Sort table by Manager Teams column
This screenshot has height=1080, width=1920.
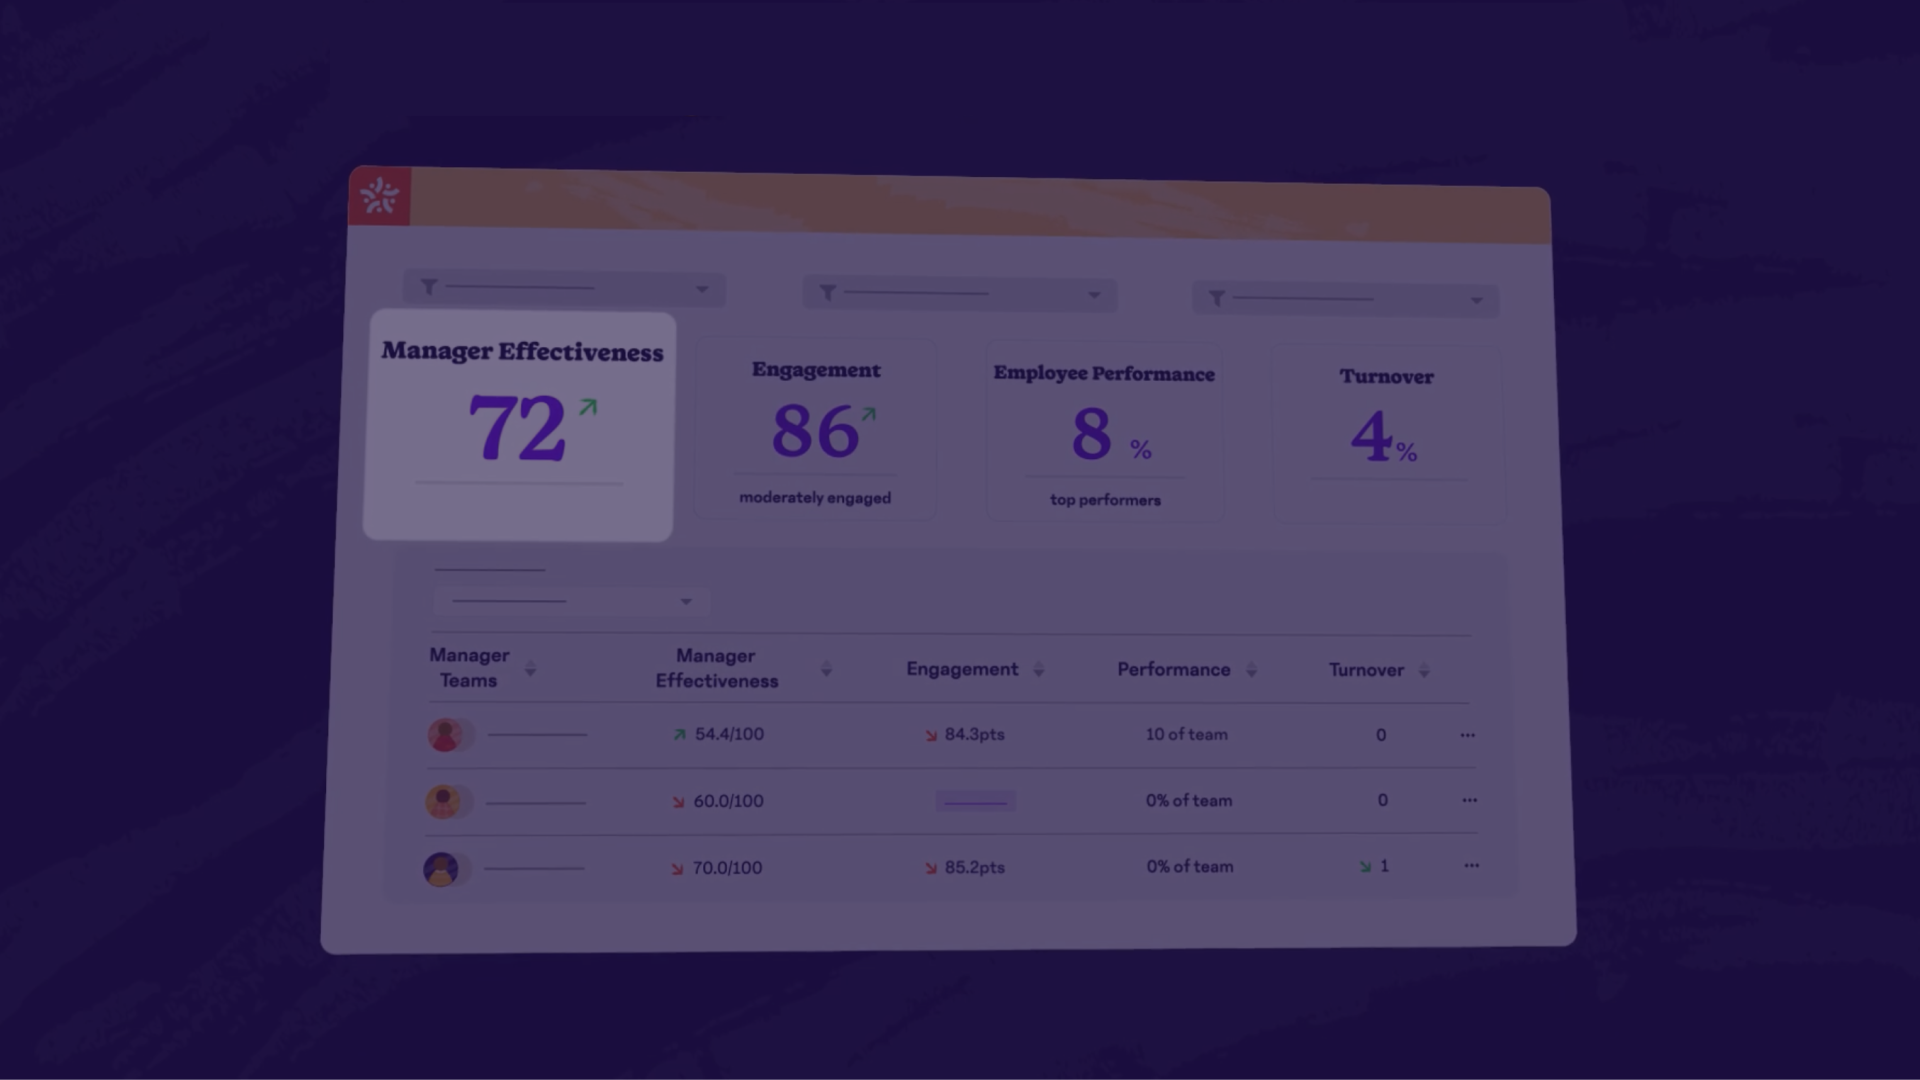[x=531, y=668]
